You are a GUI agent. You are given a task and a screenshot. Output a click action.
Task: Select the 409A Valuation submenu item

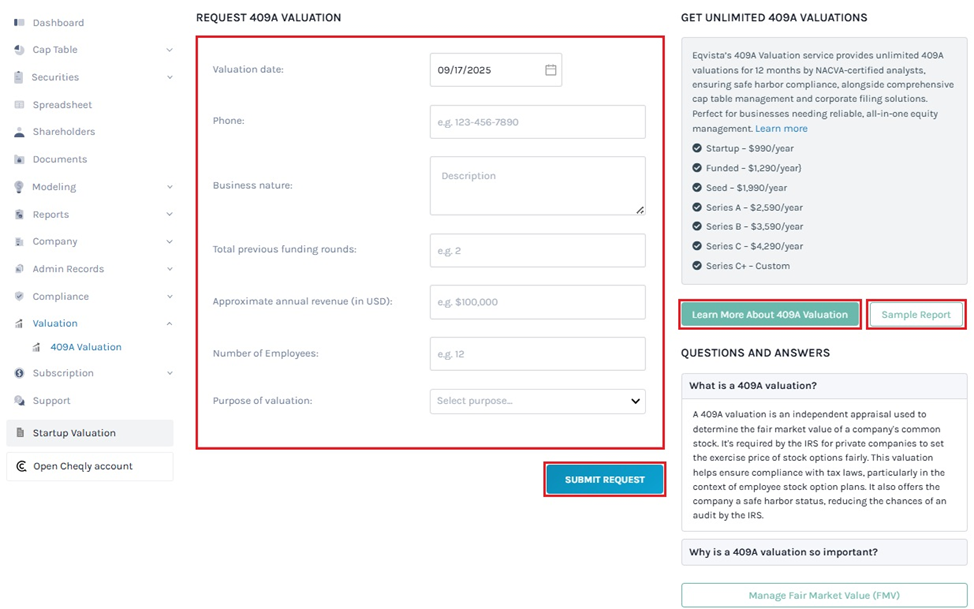pos(86,347)
